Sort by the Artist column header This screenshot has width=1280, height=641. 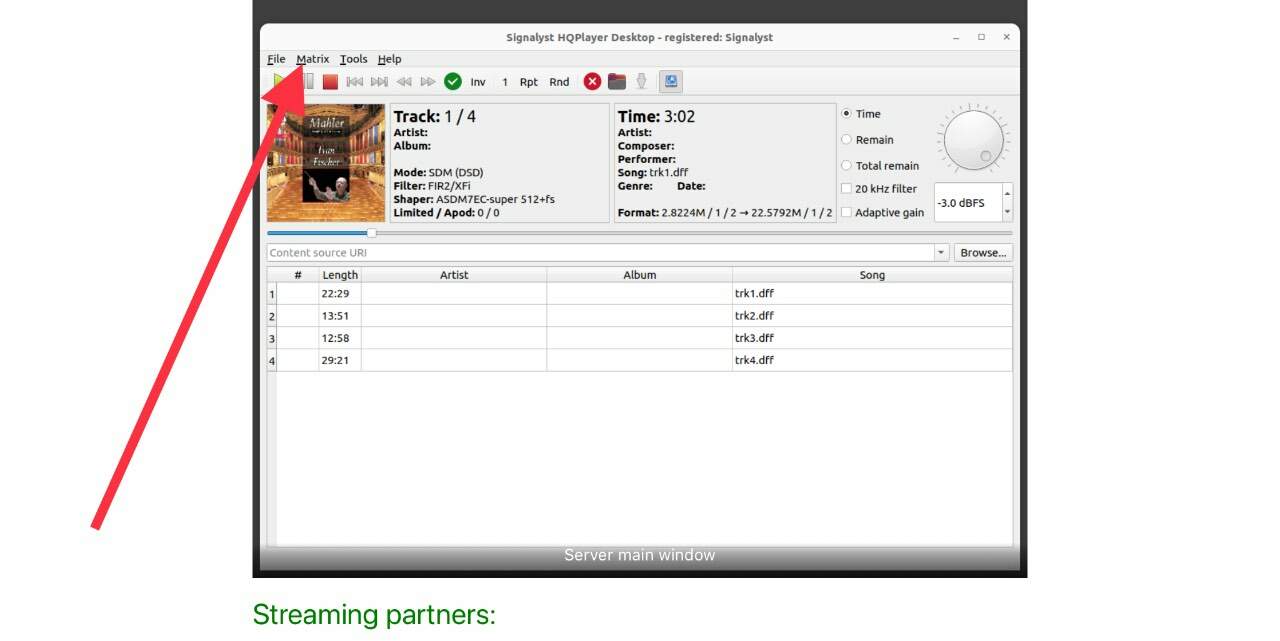[x=454, y=275]
